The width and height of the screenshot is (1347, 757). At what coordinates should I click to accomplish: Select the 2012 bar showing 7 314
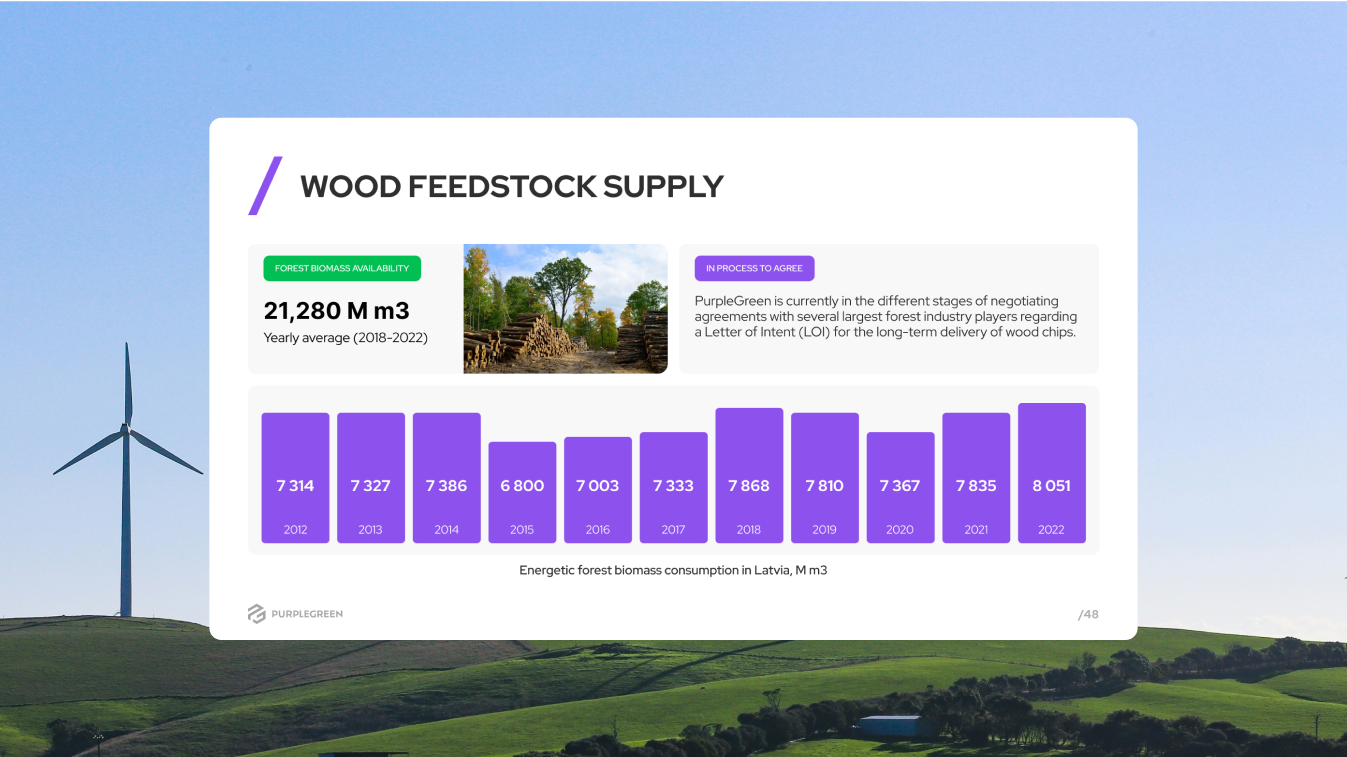(295, 478)
